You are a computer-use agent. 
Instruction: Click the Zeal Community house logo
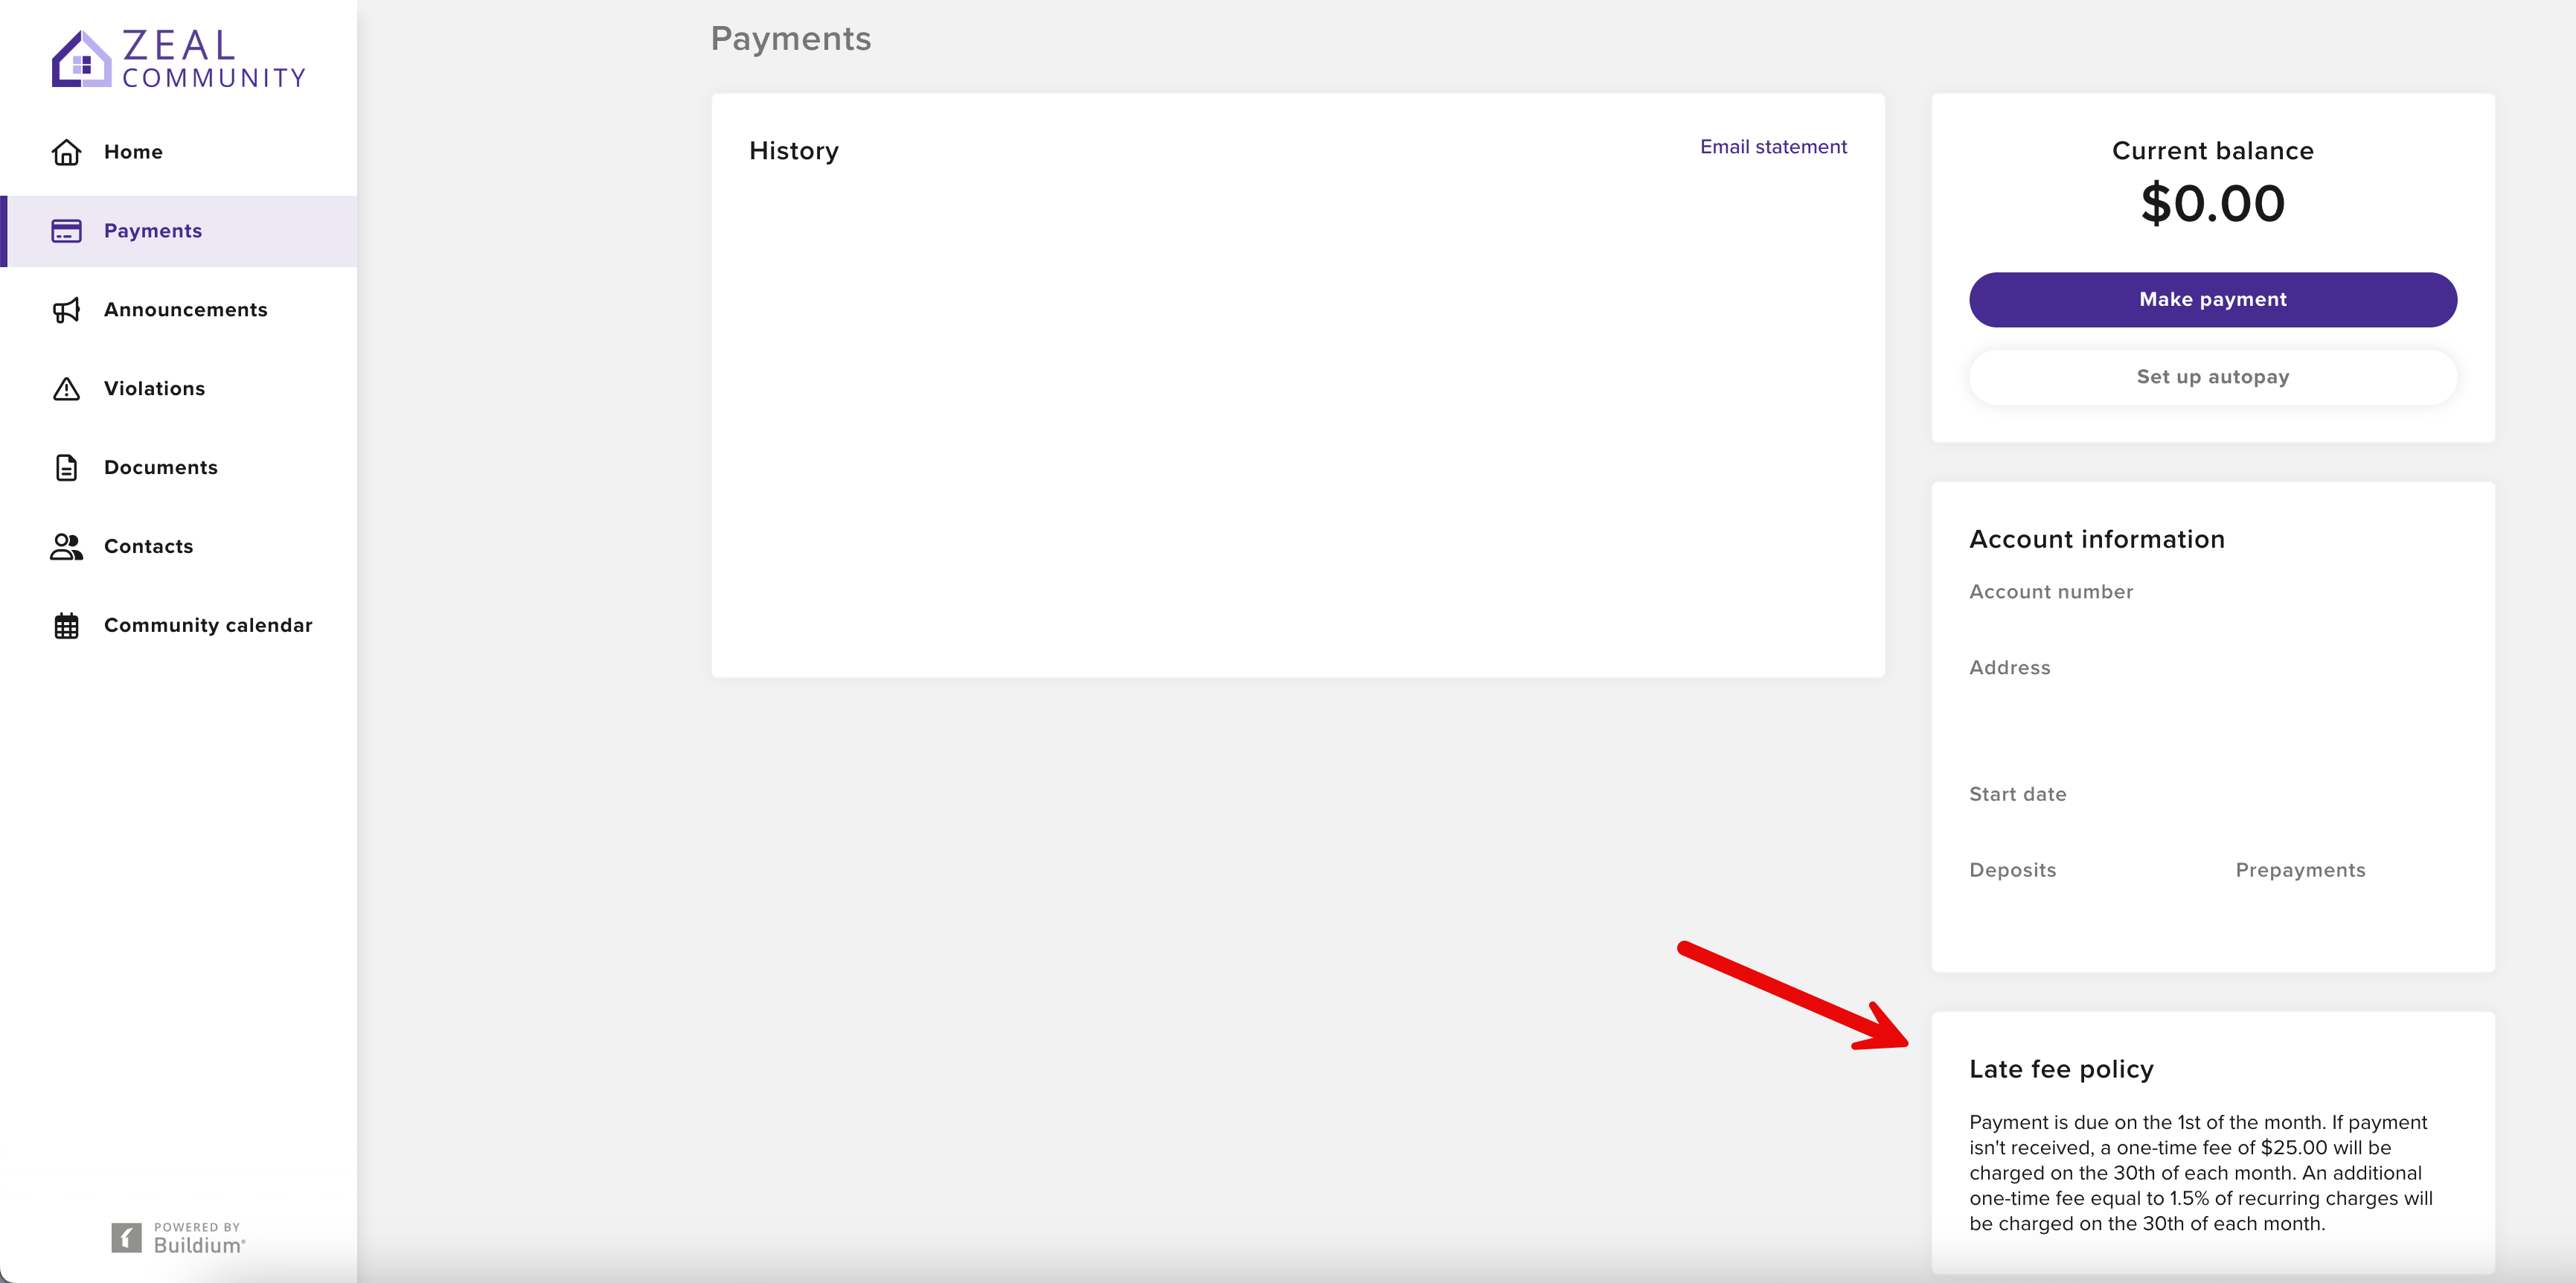[81, 59]
